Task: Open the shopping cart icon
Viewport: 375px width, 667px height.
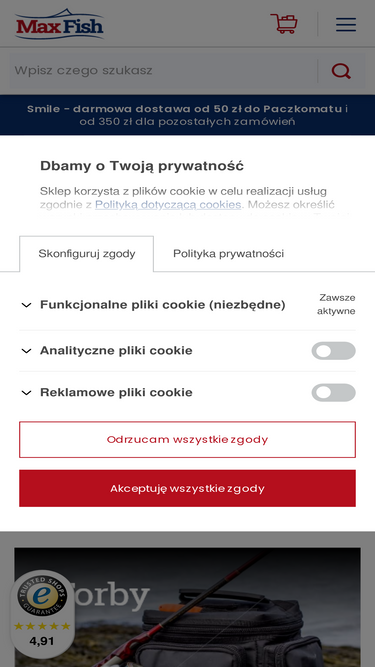Action: 284,24
